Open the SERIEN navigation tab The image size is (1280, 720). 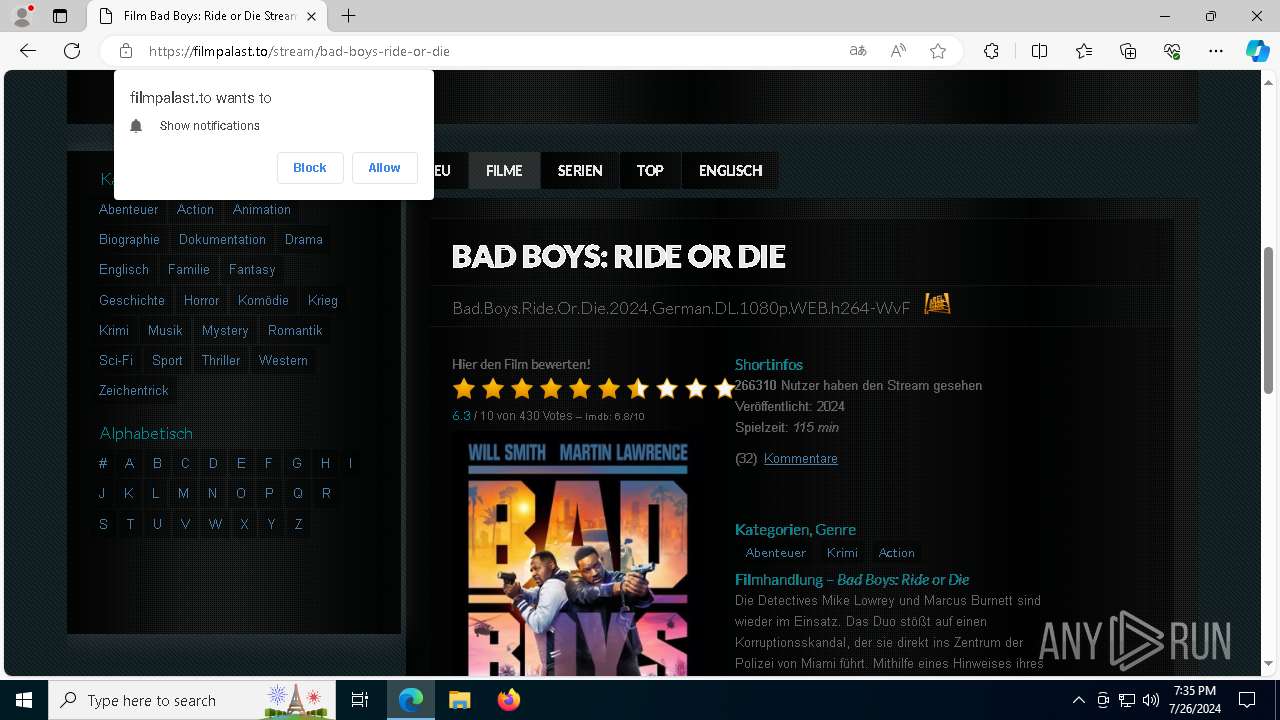(x=580, y=171)
